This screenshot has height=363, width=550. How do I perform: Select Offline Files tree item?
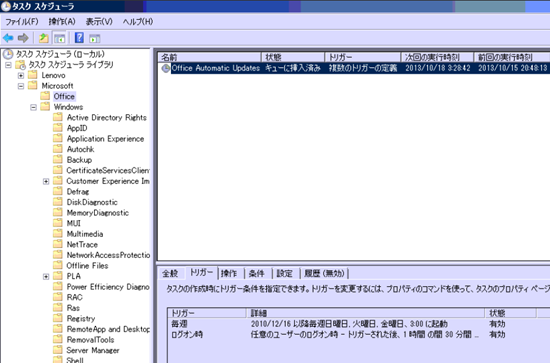click(x=88, y=265)
